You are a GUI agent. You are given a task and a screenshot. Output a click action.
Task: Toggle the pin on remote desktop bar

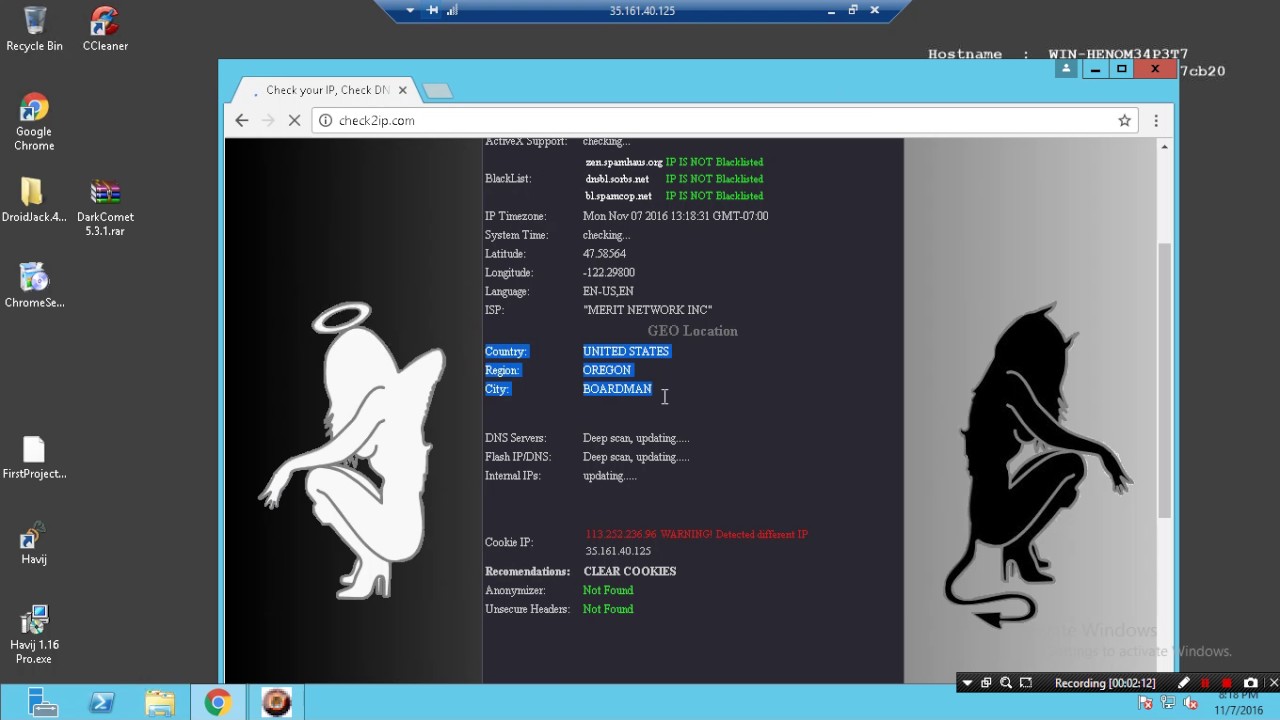[x=432, y=10]
